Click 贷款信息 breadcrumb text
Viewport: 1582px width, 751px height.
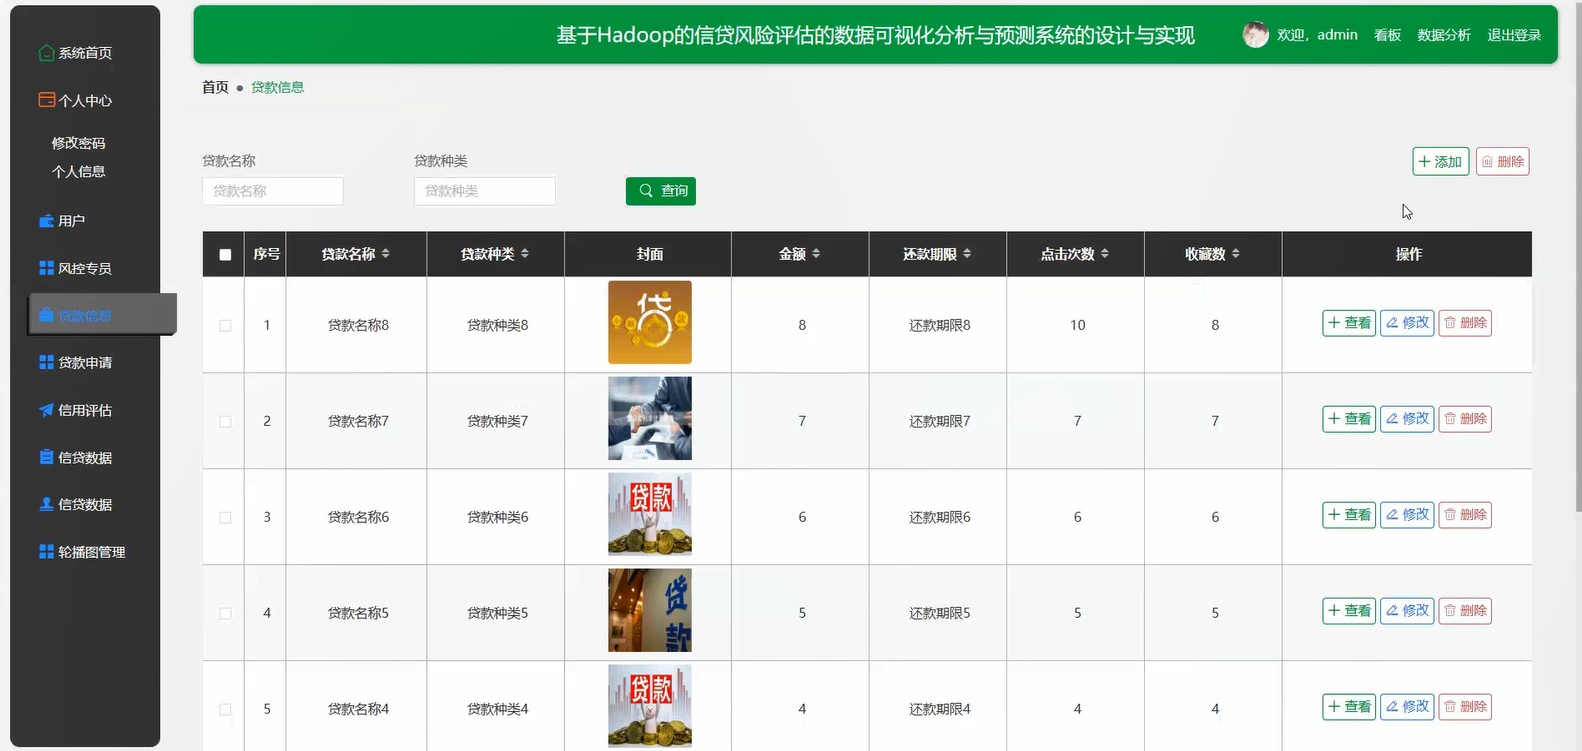coord(277,87)
